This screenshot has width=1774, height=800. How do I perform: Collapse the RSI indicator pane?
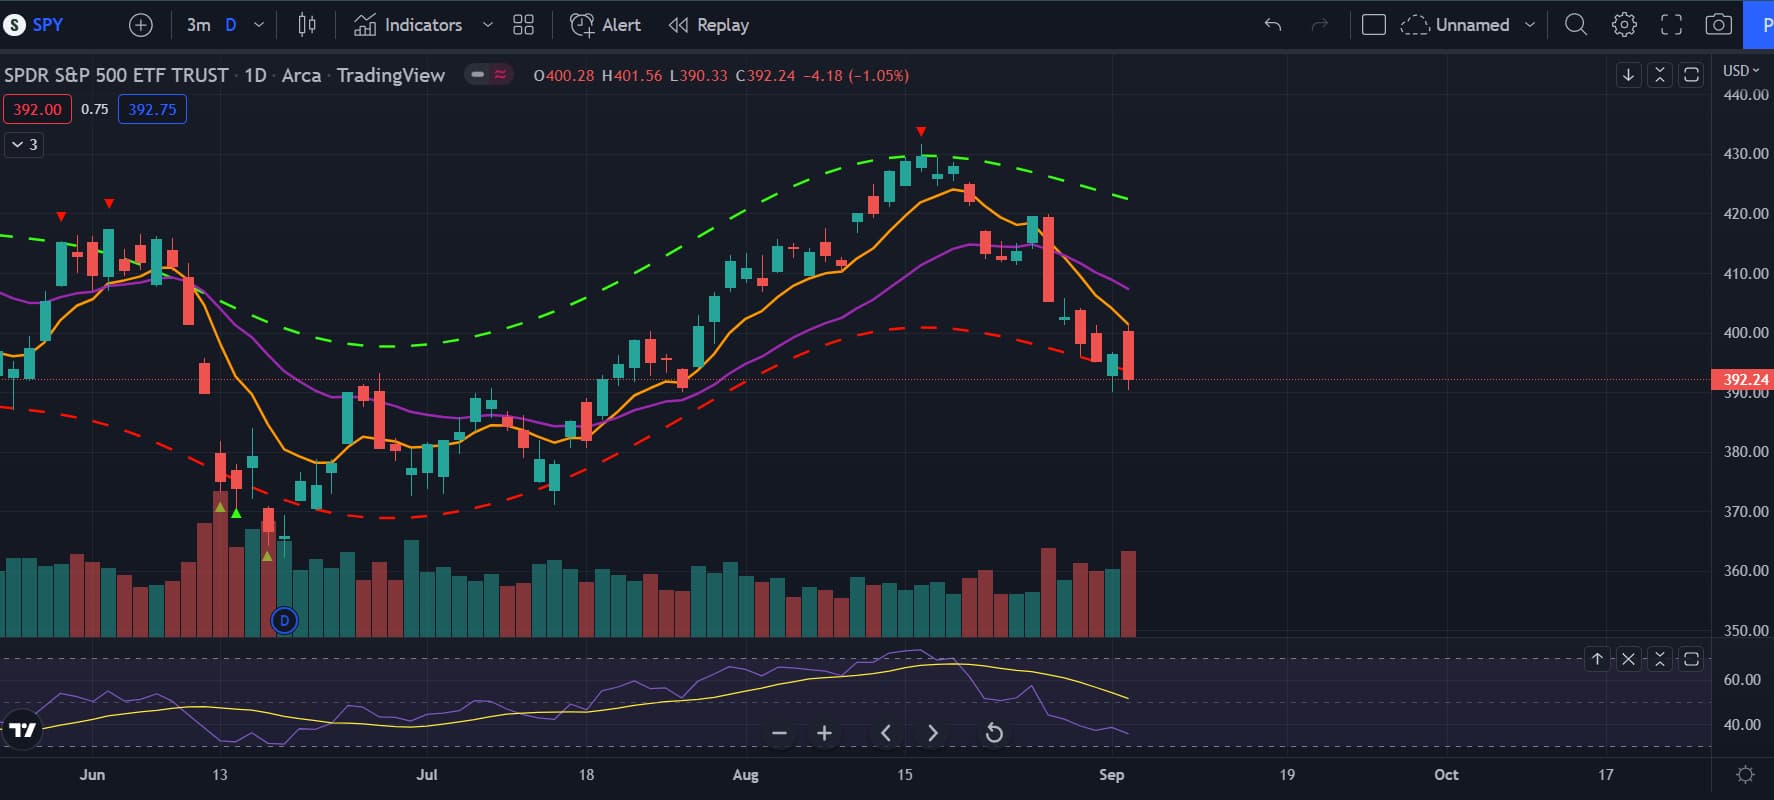click(1660, 659)
